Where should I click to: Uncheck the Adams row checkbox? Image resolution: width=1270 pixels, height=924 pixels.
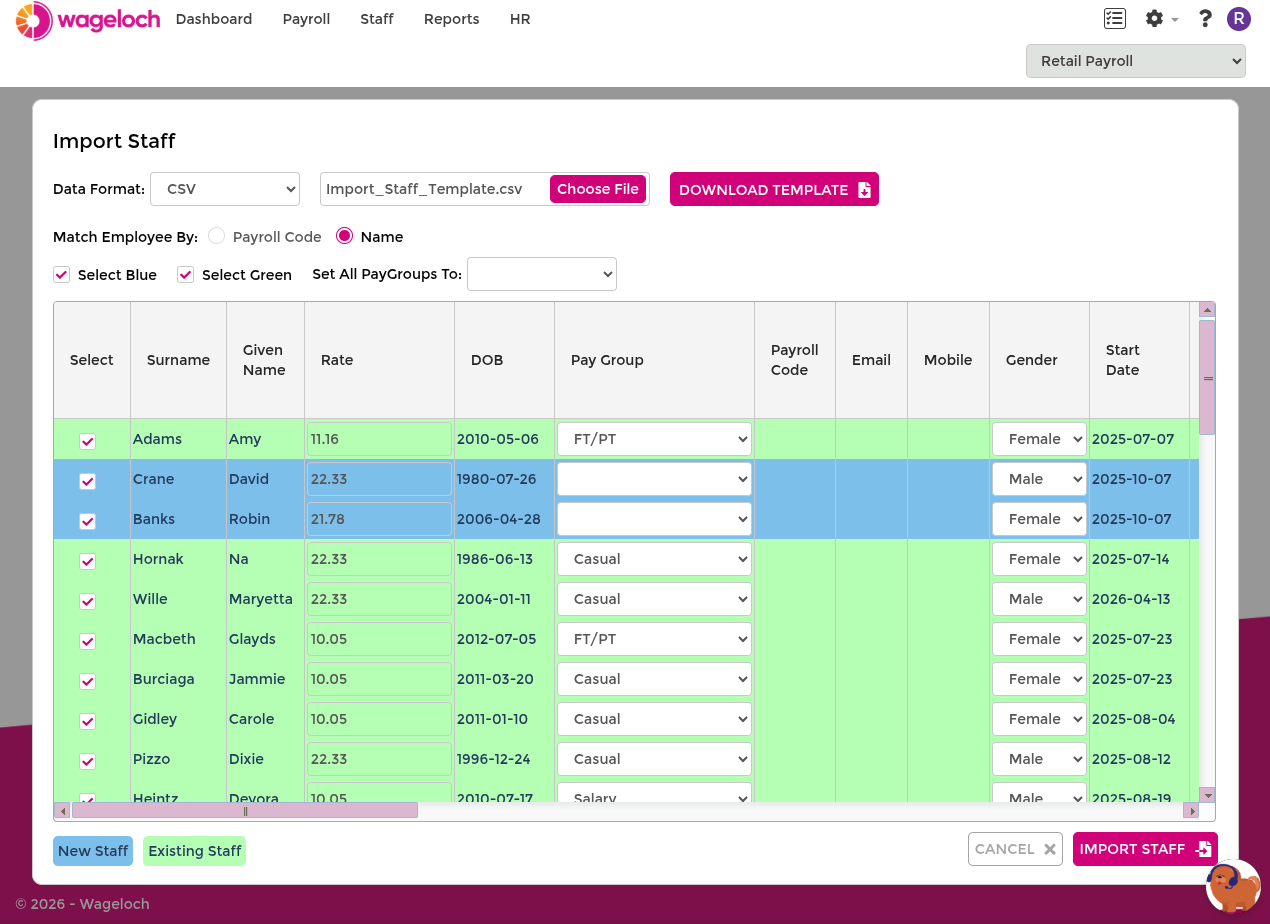[88, 441]
